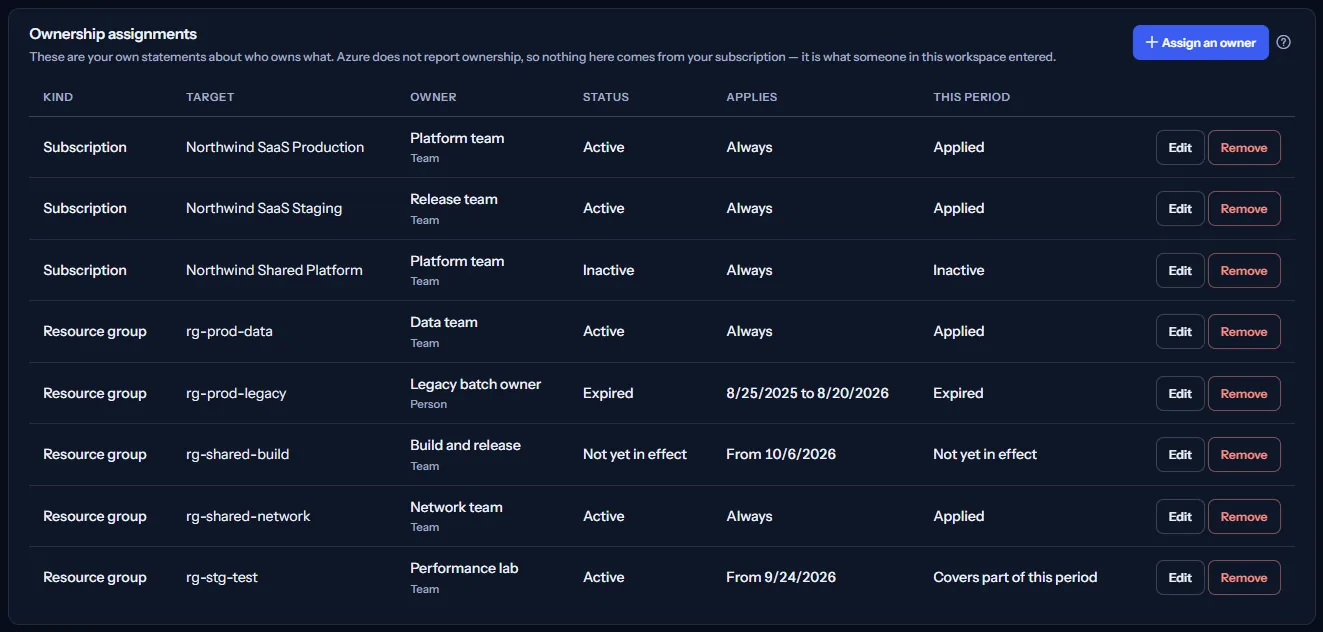The image size is (1323, 632).
Task: Click the Build and release owner name
Action: point(465,445)
